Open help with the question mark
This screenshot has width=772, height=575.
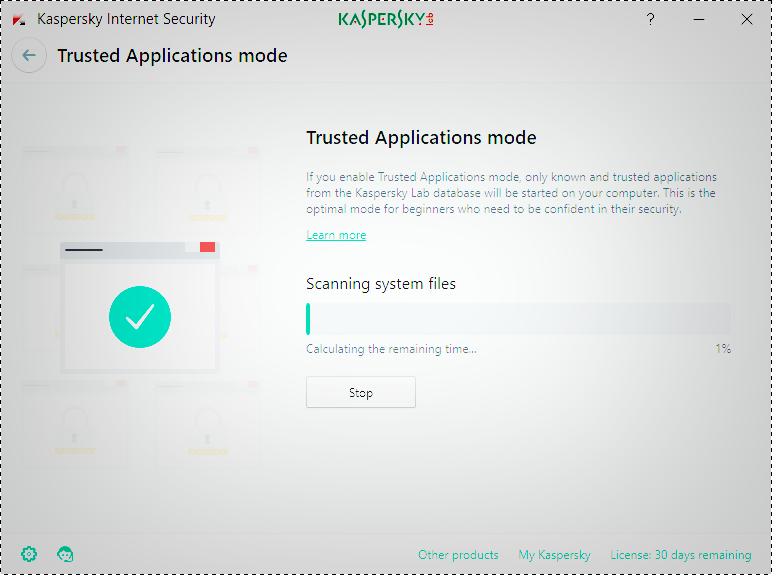651,19
